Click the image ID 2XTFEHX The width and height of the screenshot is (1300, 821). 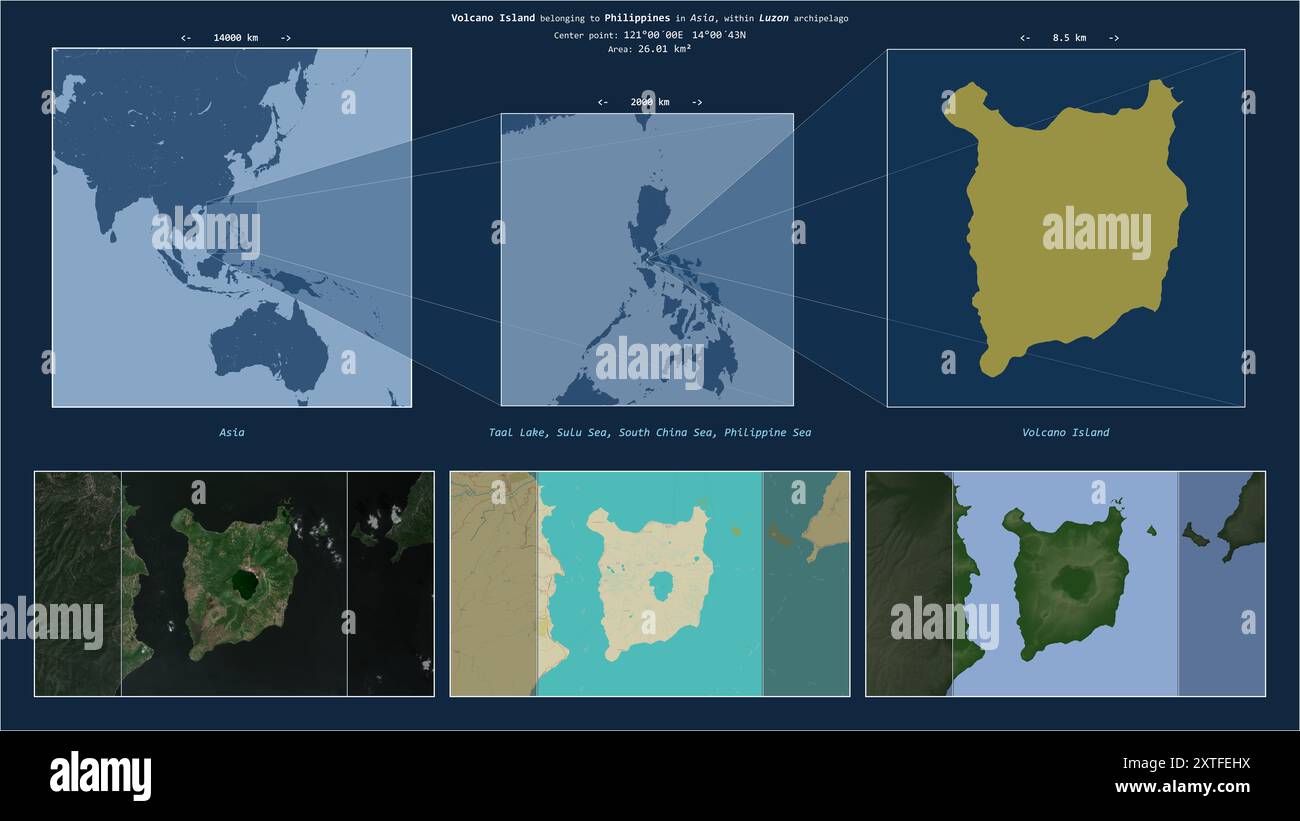coord(1194,763)
